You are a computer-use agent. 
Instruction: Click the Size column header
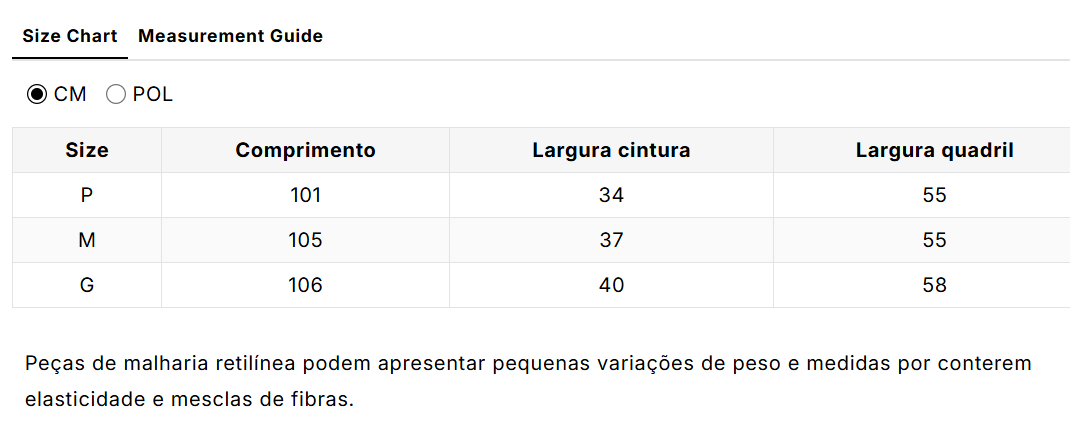(x=87, y=151)
